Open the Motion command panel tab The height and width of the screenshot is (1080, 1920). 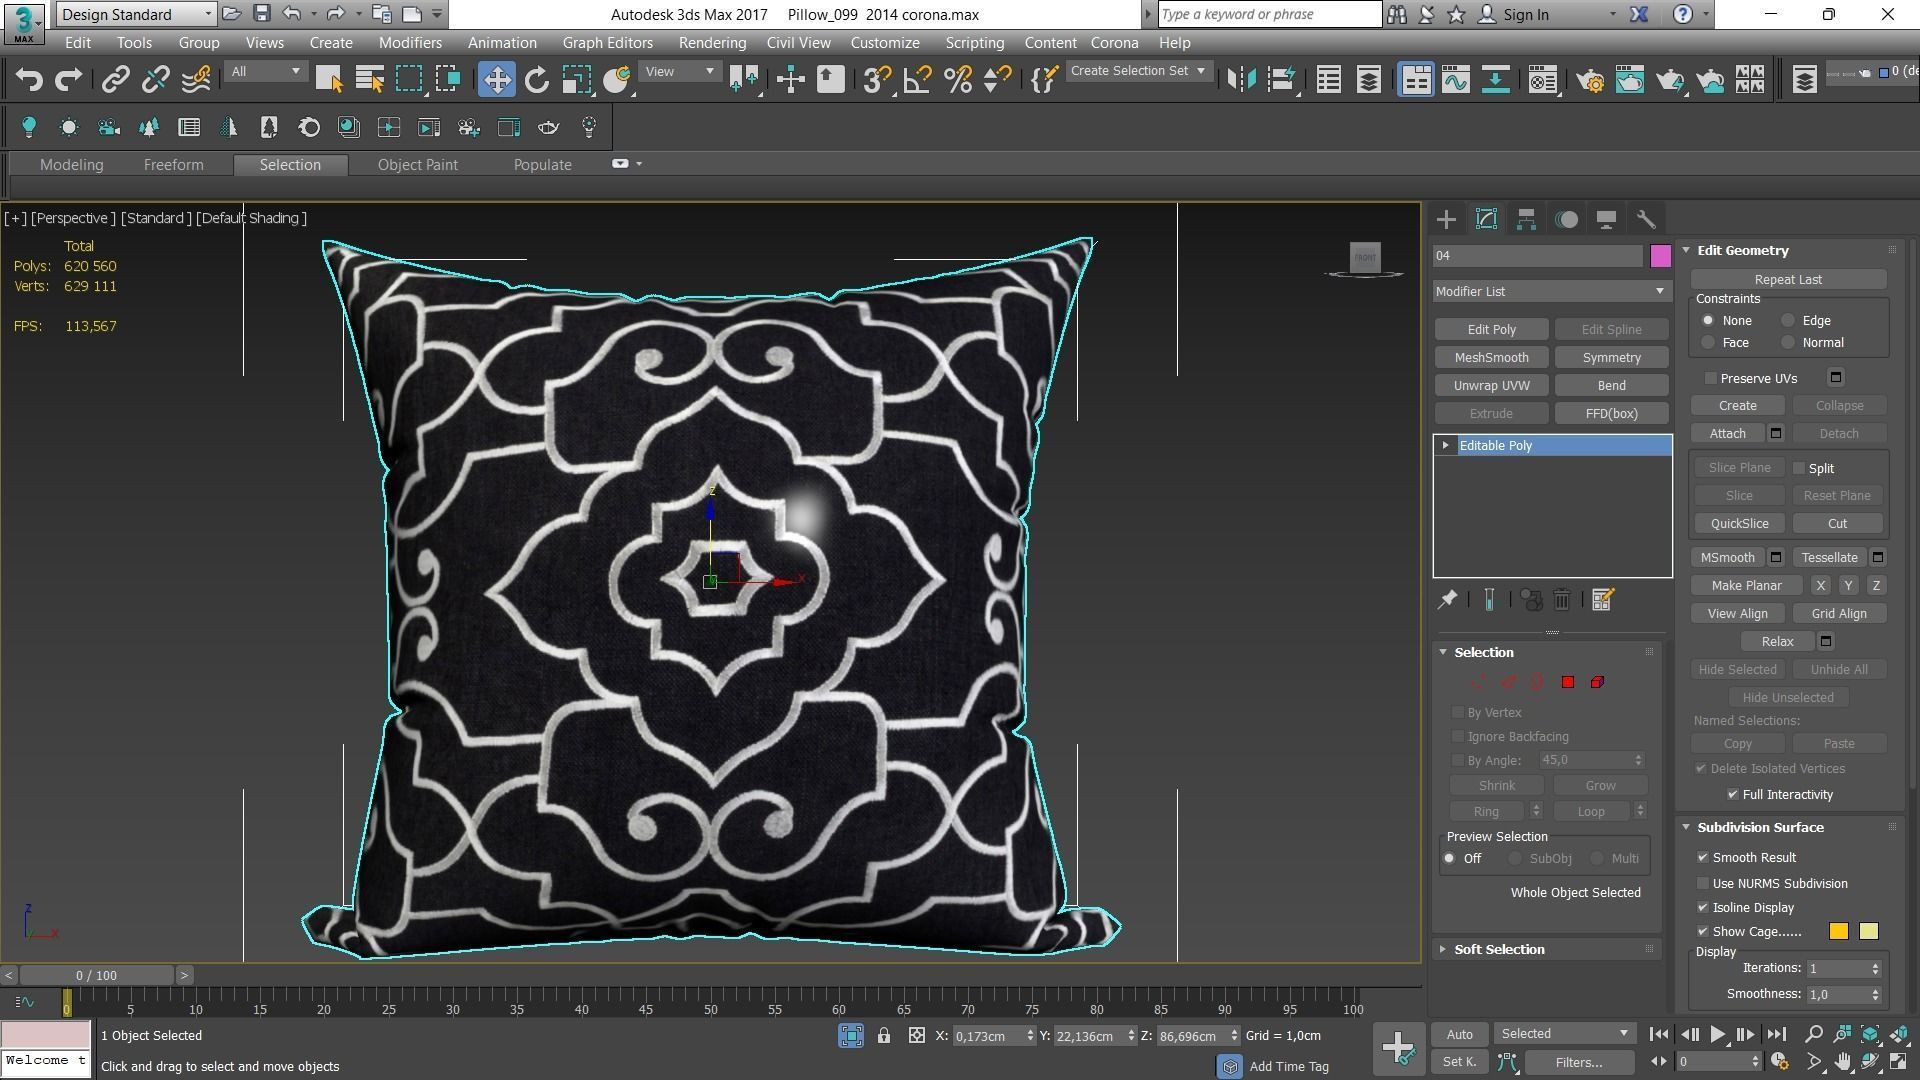[x=1566, y=219]
